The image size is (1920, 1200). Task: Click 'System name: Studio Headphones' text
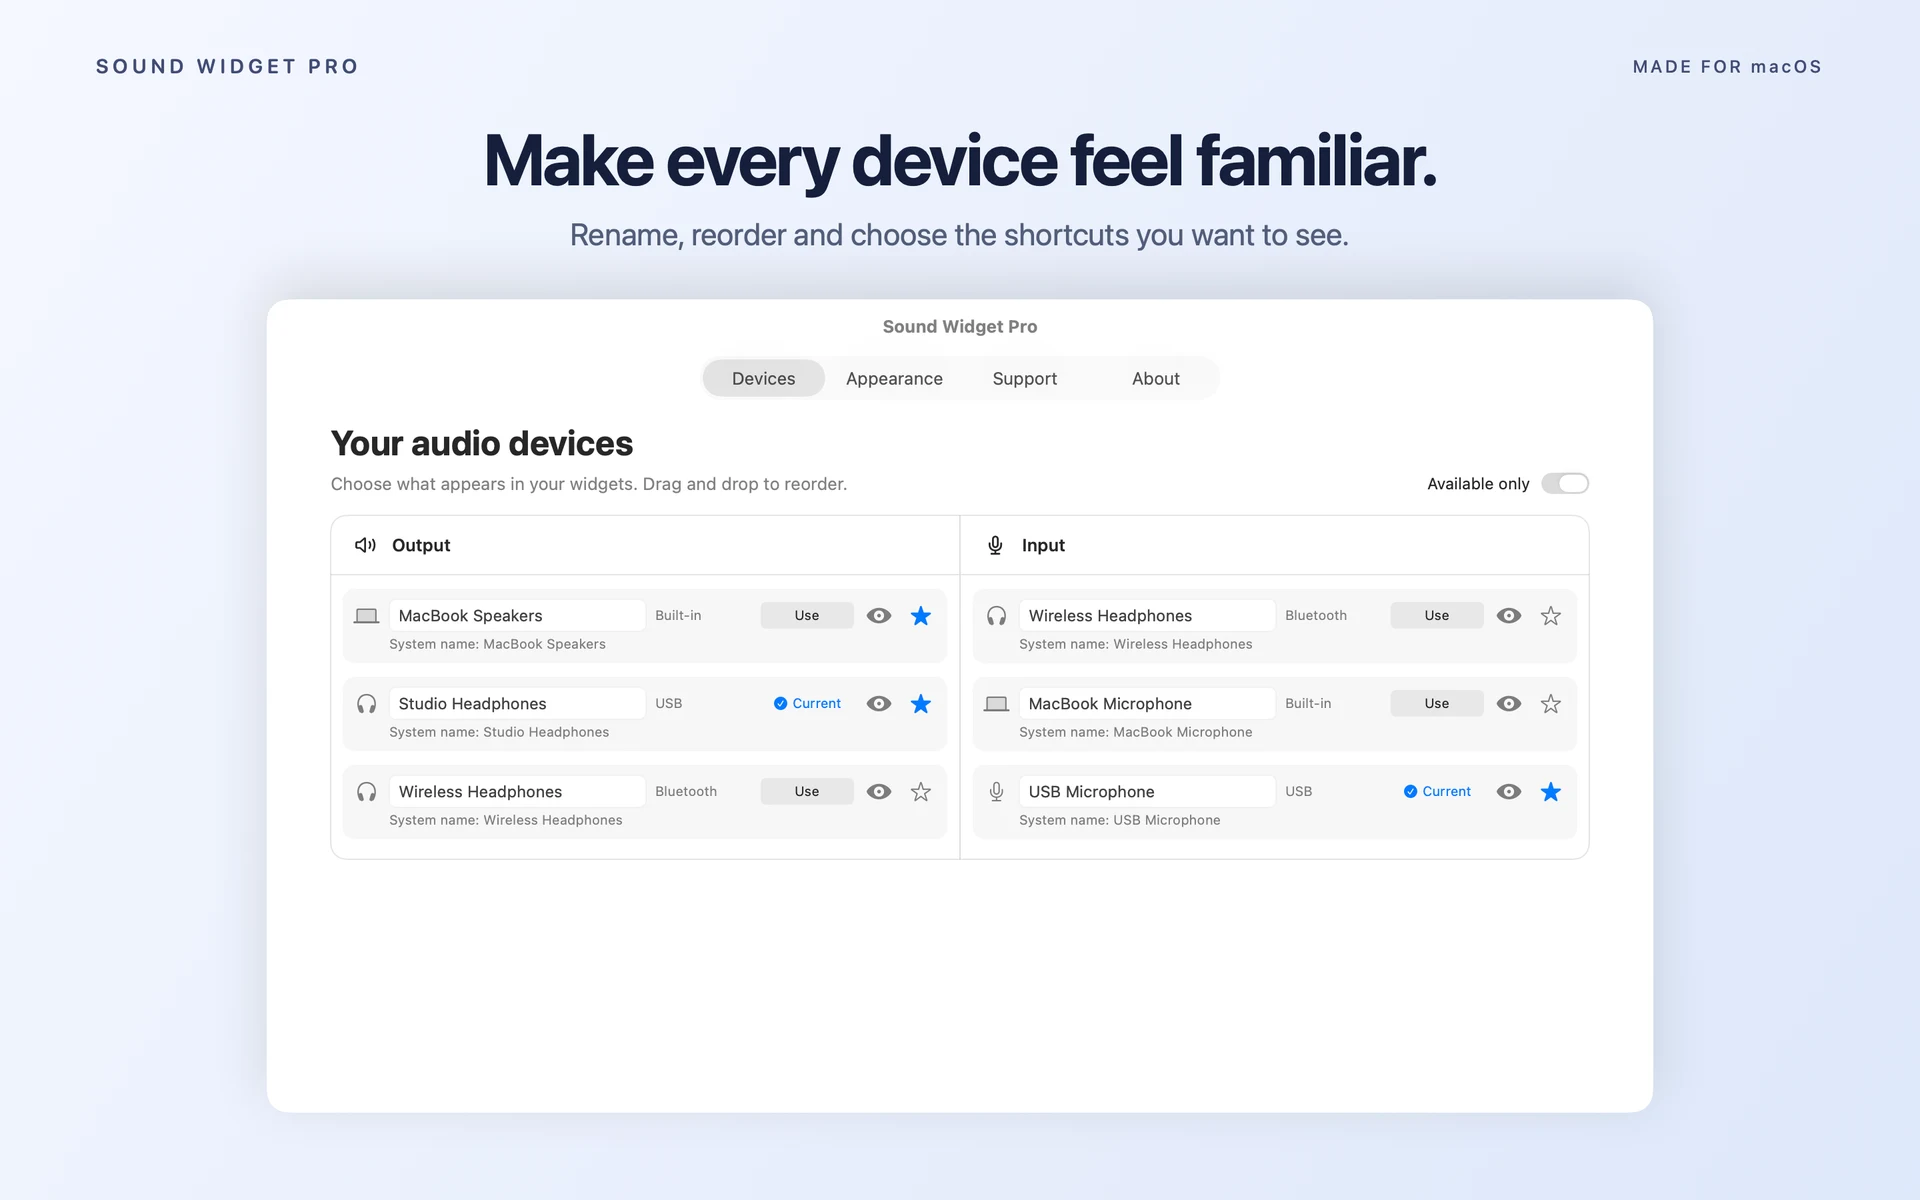tap(499, 732)
